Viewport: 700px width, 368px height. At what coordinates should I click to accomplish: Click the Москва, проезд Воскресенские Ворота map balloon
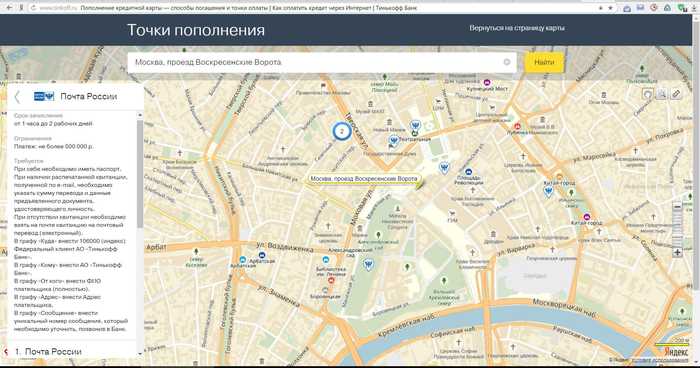[364, 179]
